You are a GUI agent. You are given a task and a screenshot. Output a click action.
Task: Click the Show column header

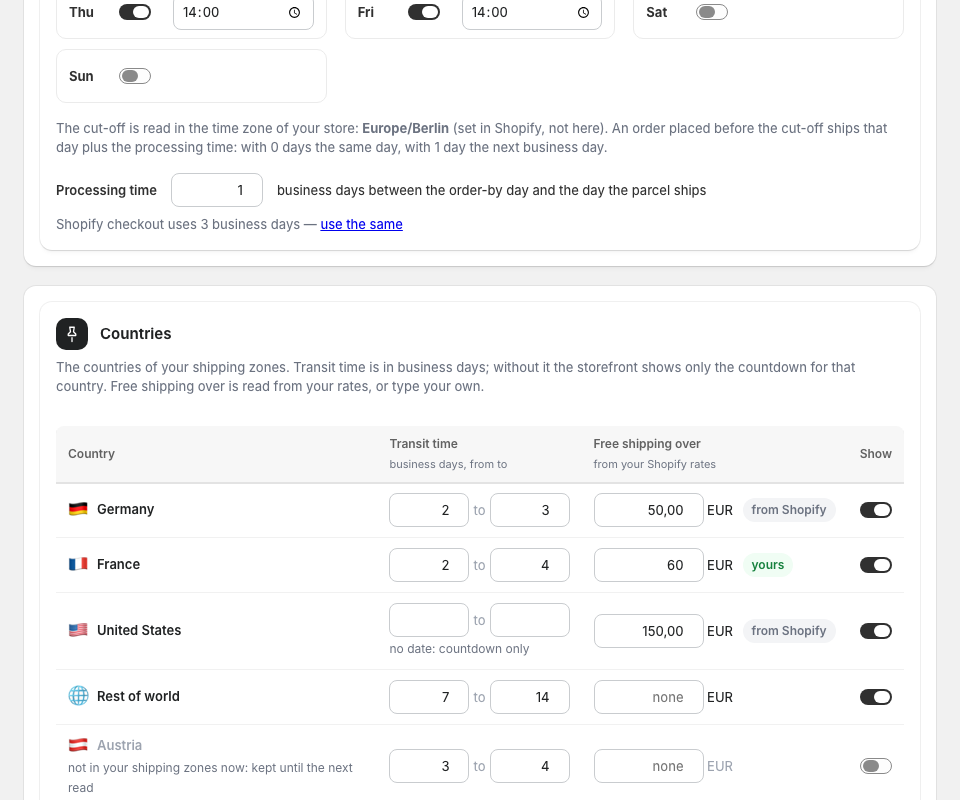(x=876, y=454)
